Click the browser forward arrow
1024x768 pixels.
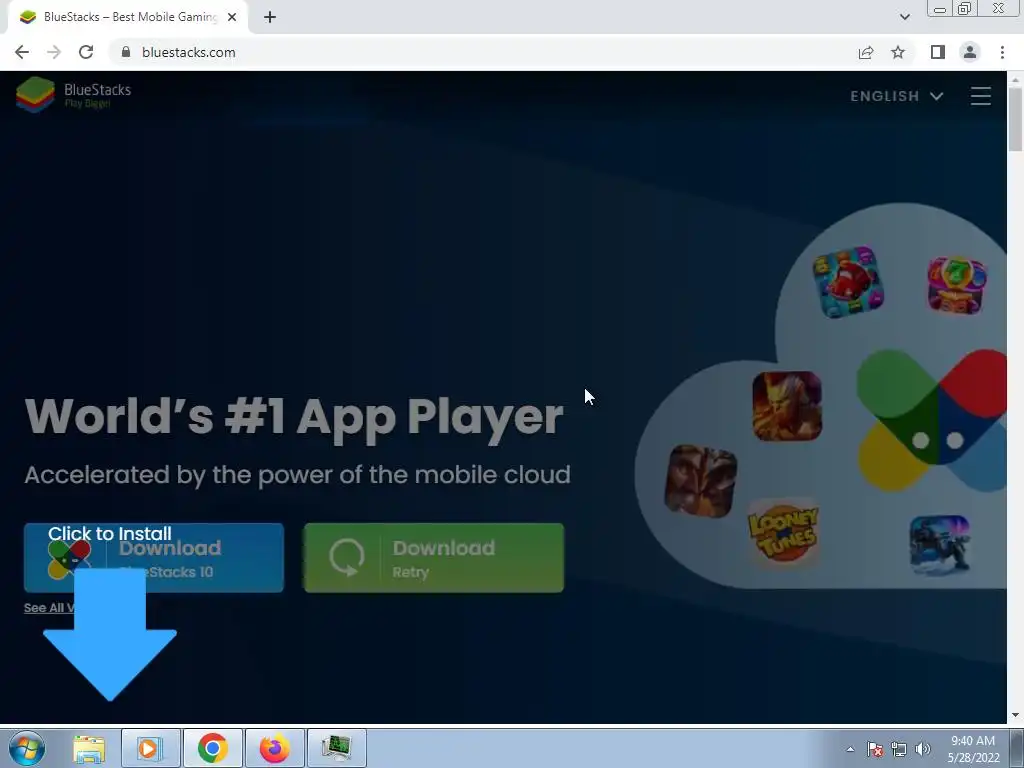pyautogui.click(x=54, y=52)
